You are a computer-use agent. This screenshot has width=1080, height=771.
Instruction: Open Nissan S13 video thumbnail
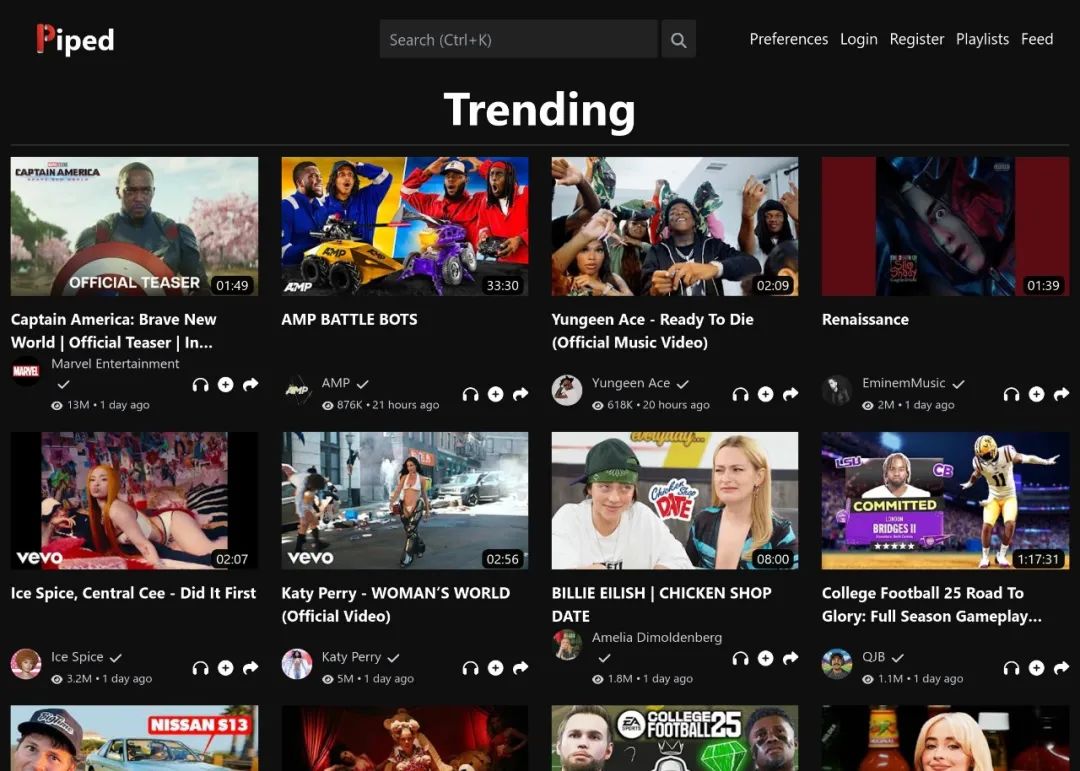pyautogui.click(x=134, y=738)
